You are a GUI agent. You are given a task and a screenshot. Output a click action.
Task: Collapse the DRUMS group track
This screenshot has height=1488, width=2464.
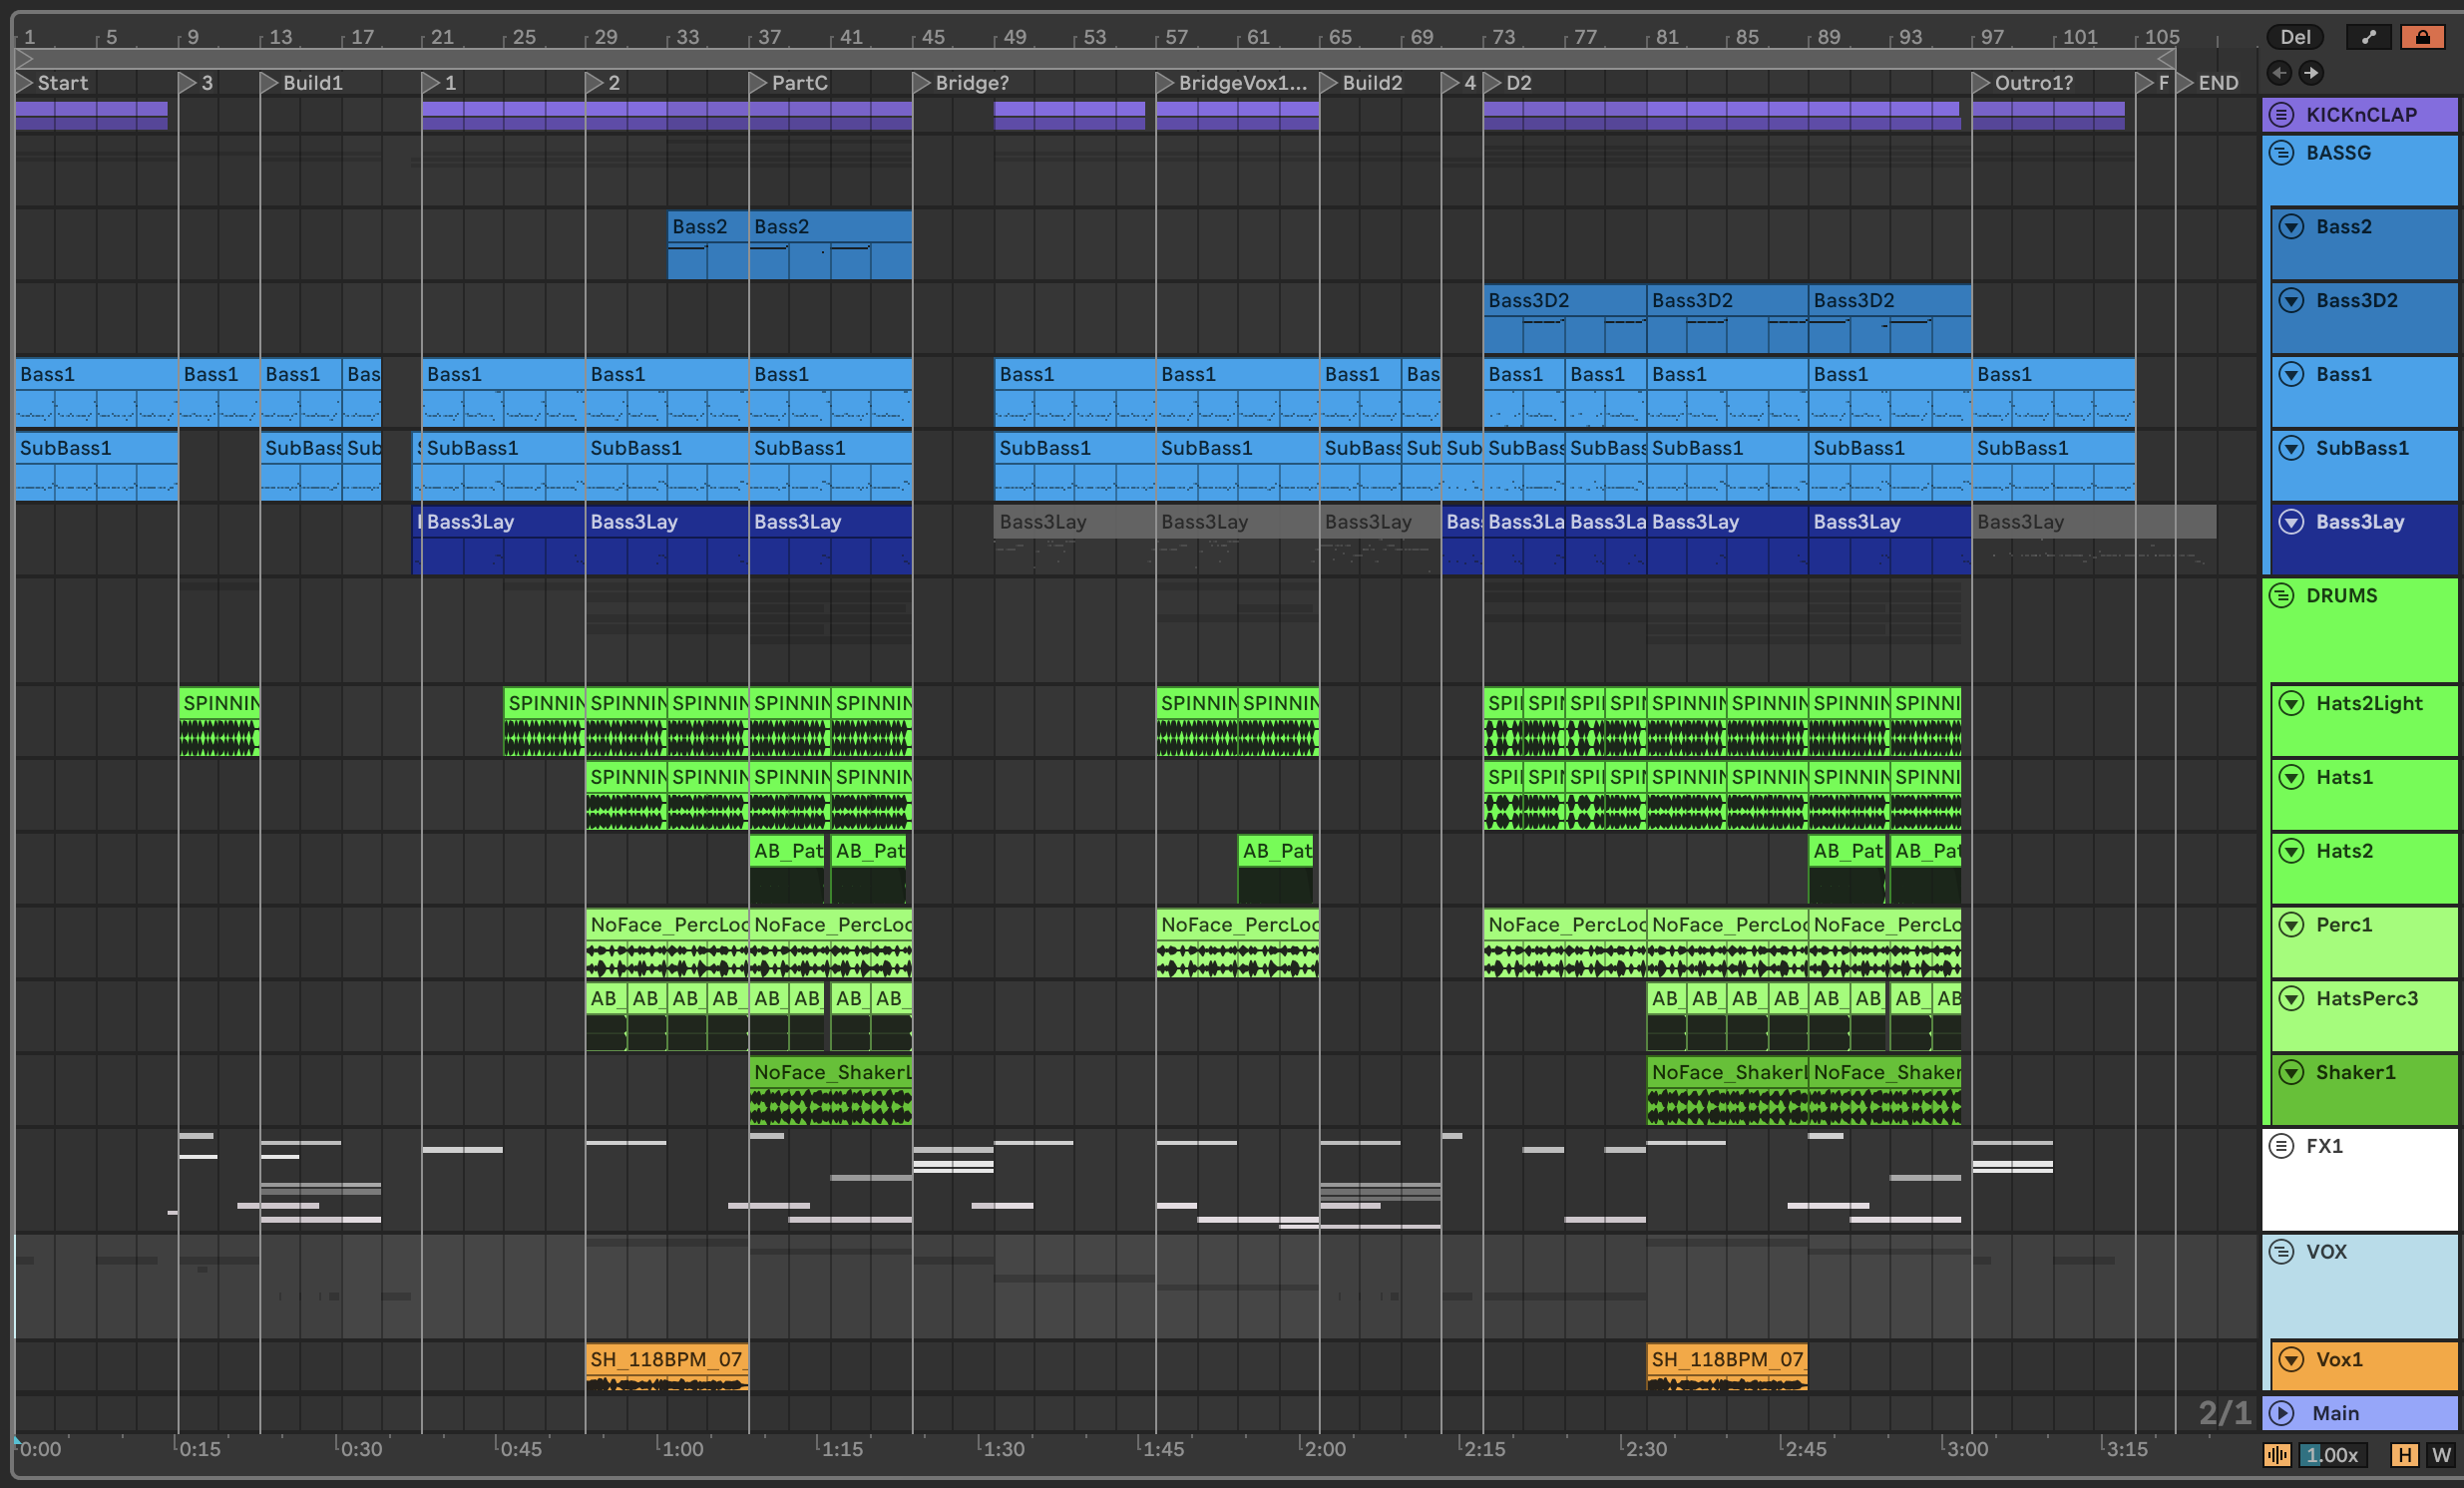2281,595
